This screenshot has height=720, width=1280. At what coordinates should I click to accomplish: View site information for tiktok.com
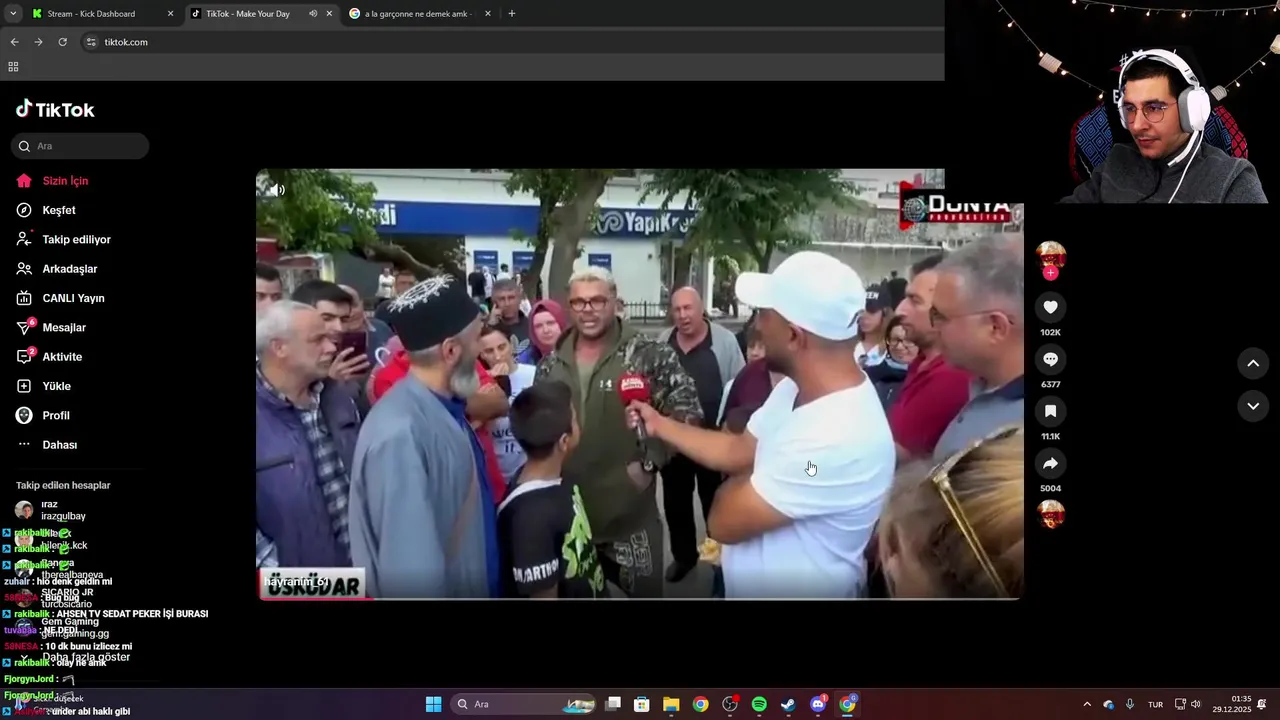(x=91, y=42)
